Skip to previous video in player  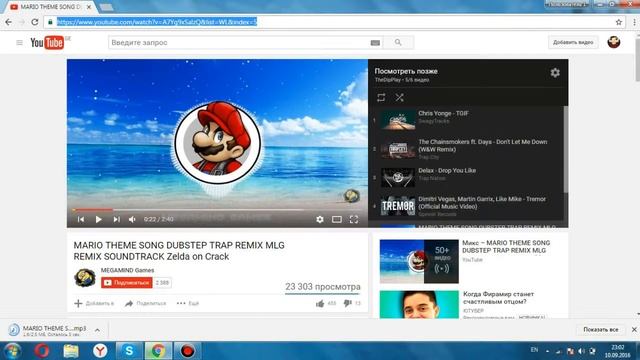click(81, 219)
